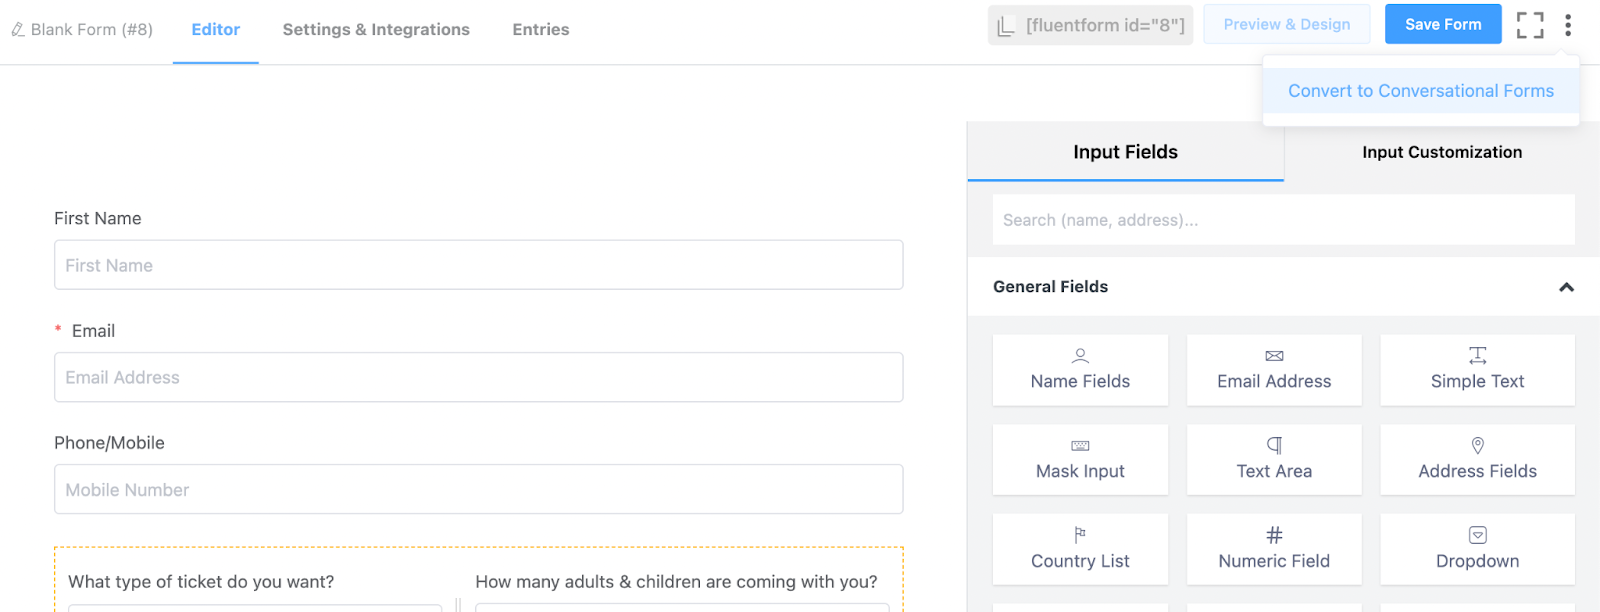Click the field search box
This screenshot has height=612, width=1600.
(x=1283, y=220)
